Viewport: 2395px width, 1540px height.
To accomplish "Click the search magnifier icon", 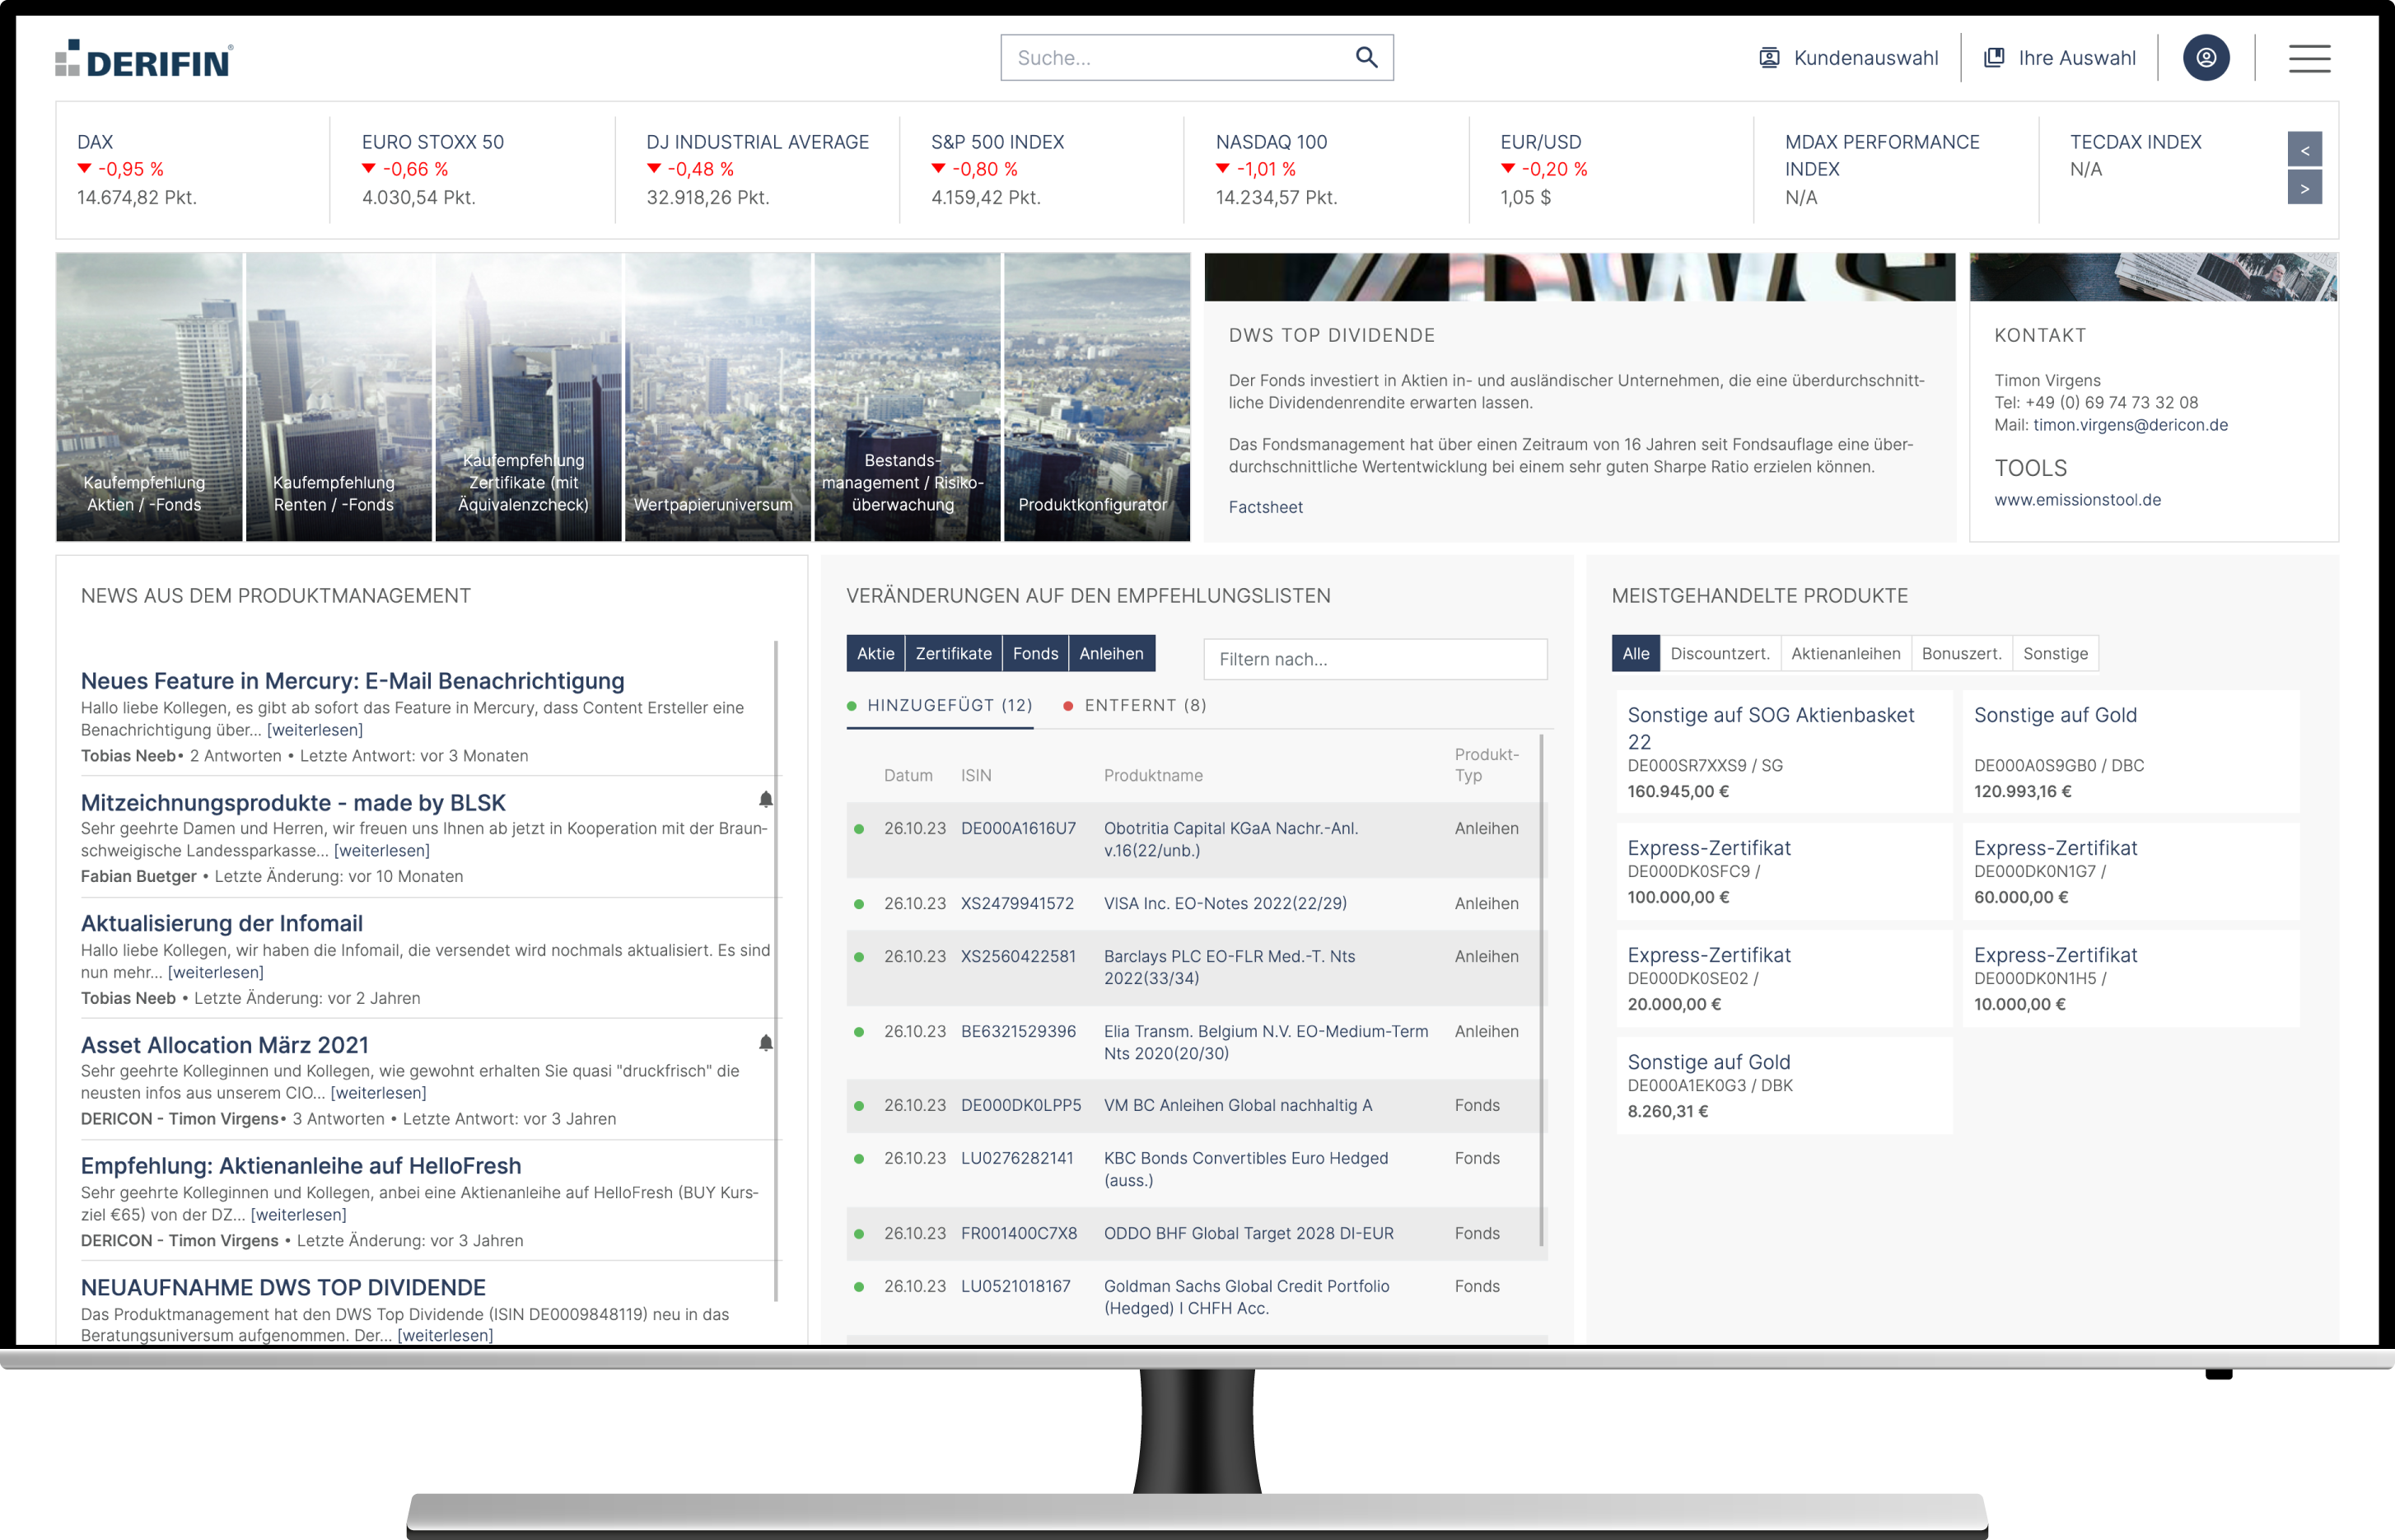I will point(1366,57).
